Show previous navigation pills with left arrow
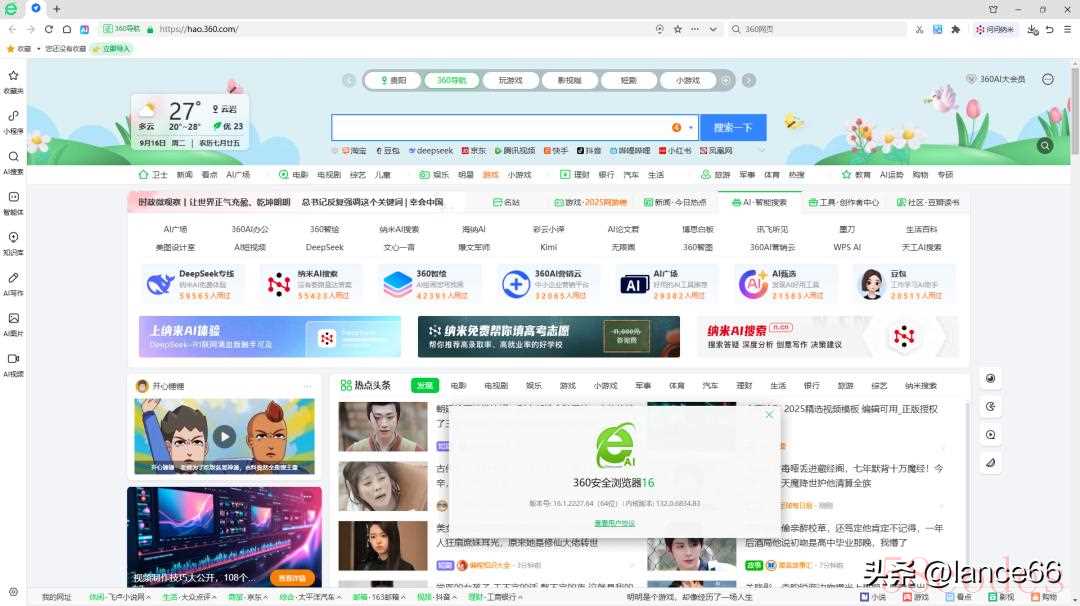Screen dimensions: 1080x606 [x=349, y=81]
